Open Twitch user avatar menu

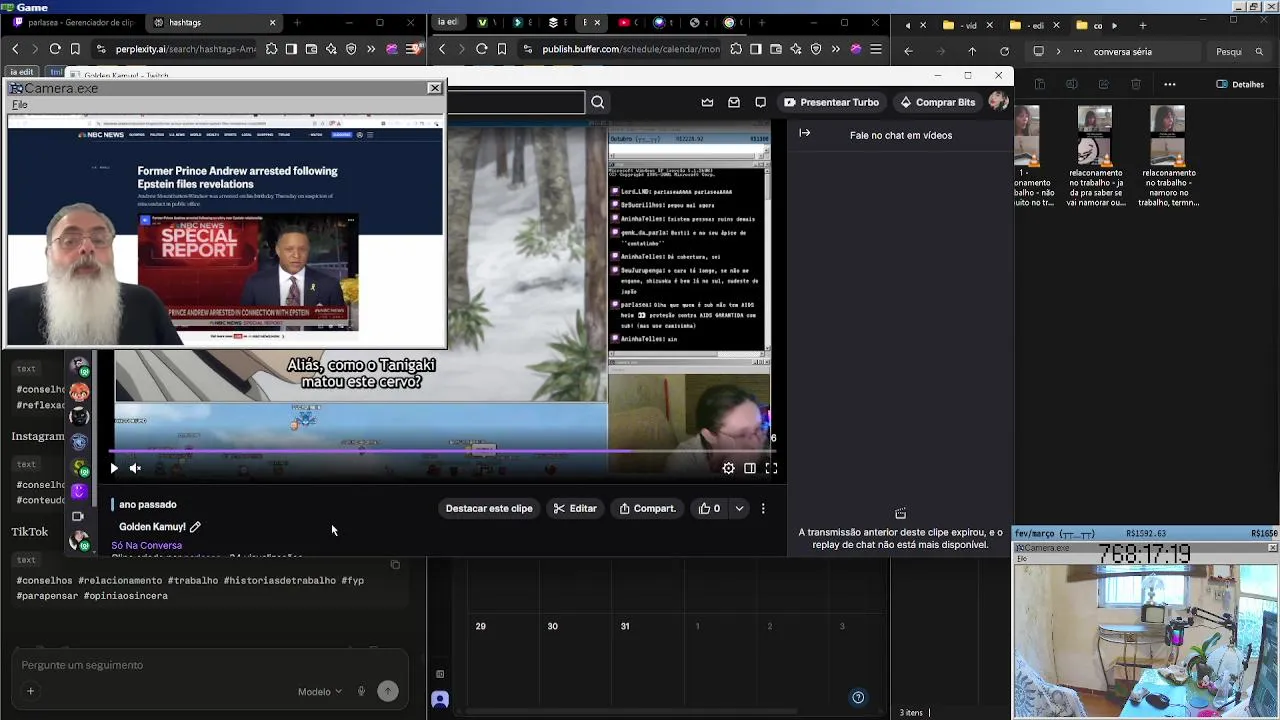point(997,101)
